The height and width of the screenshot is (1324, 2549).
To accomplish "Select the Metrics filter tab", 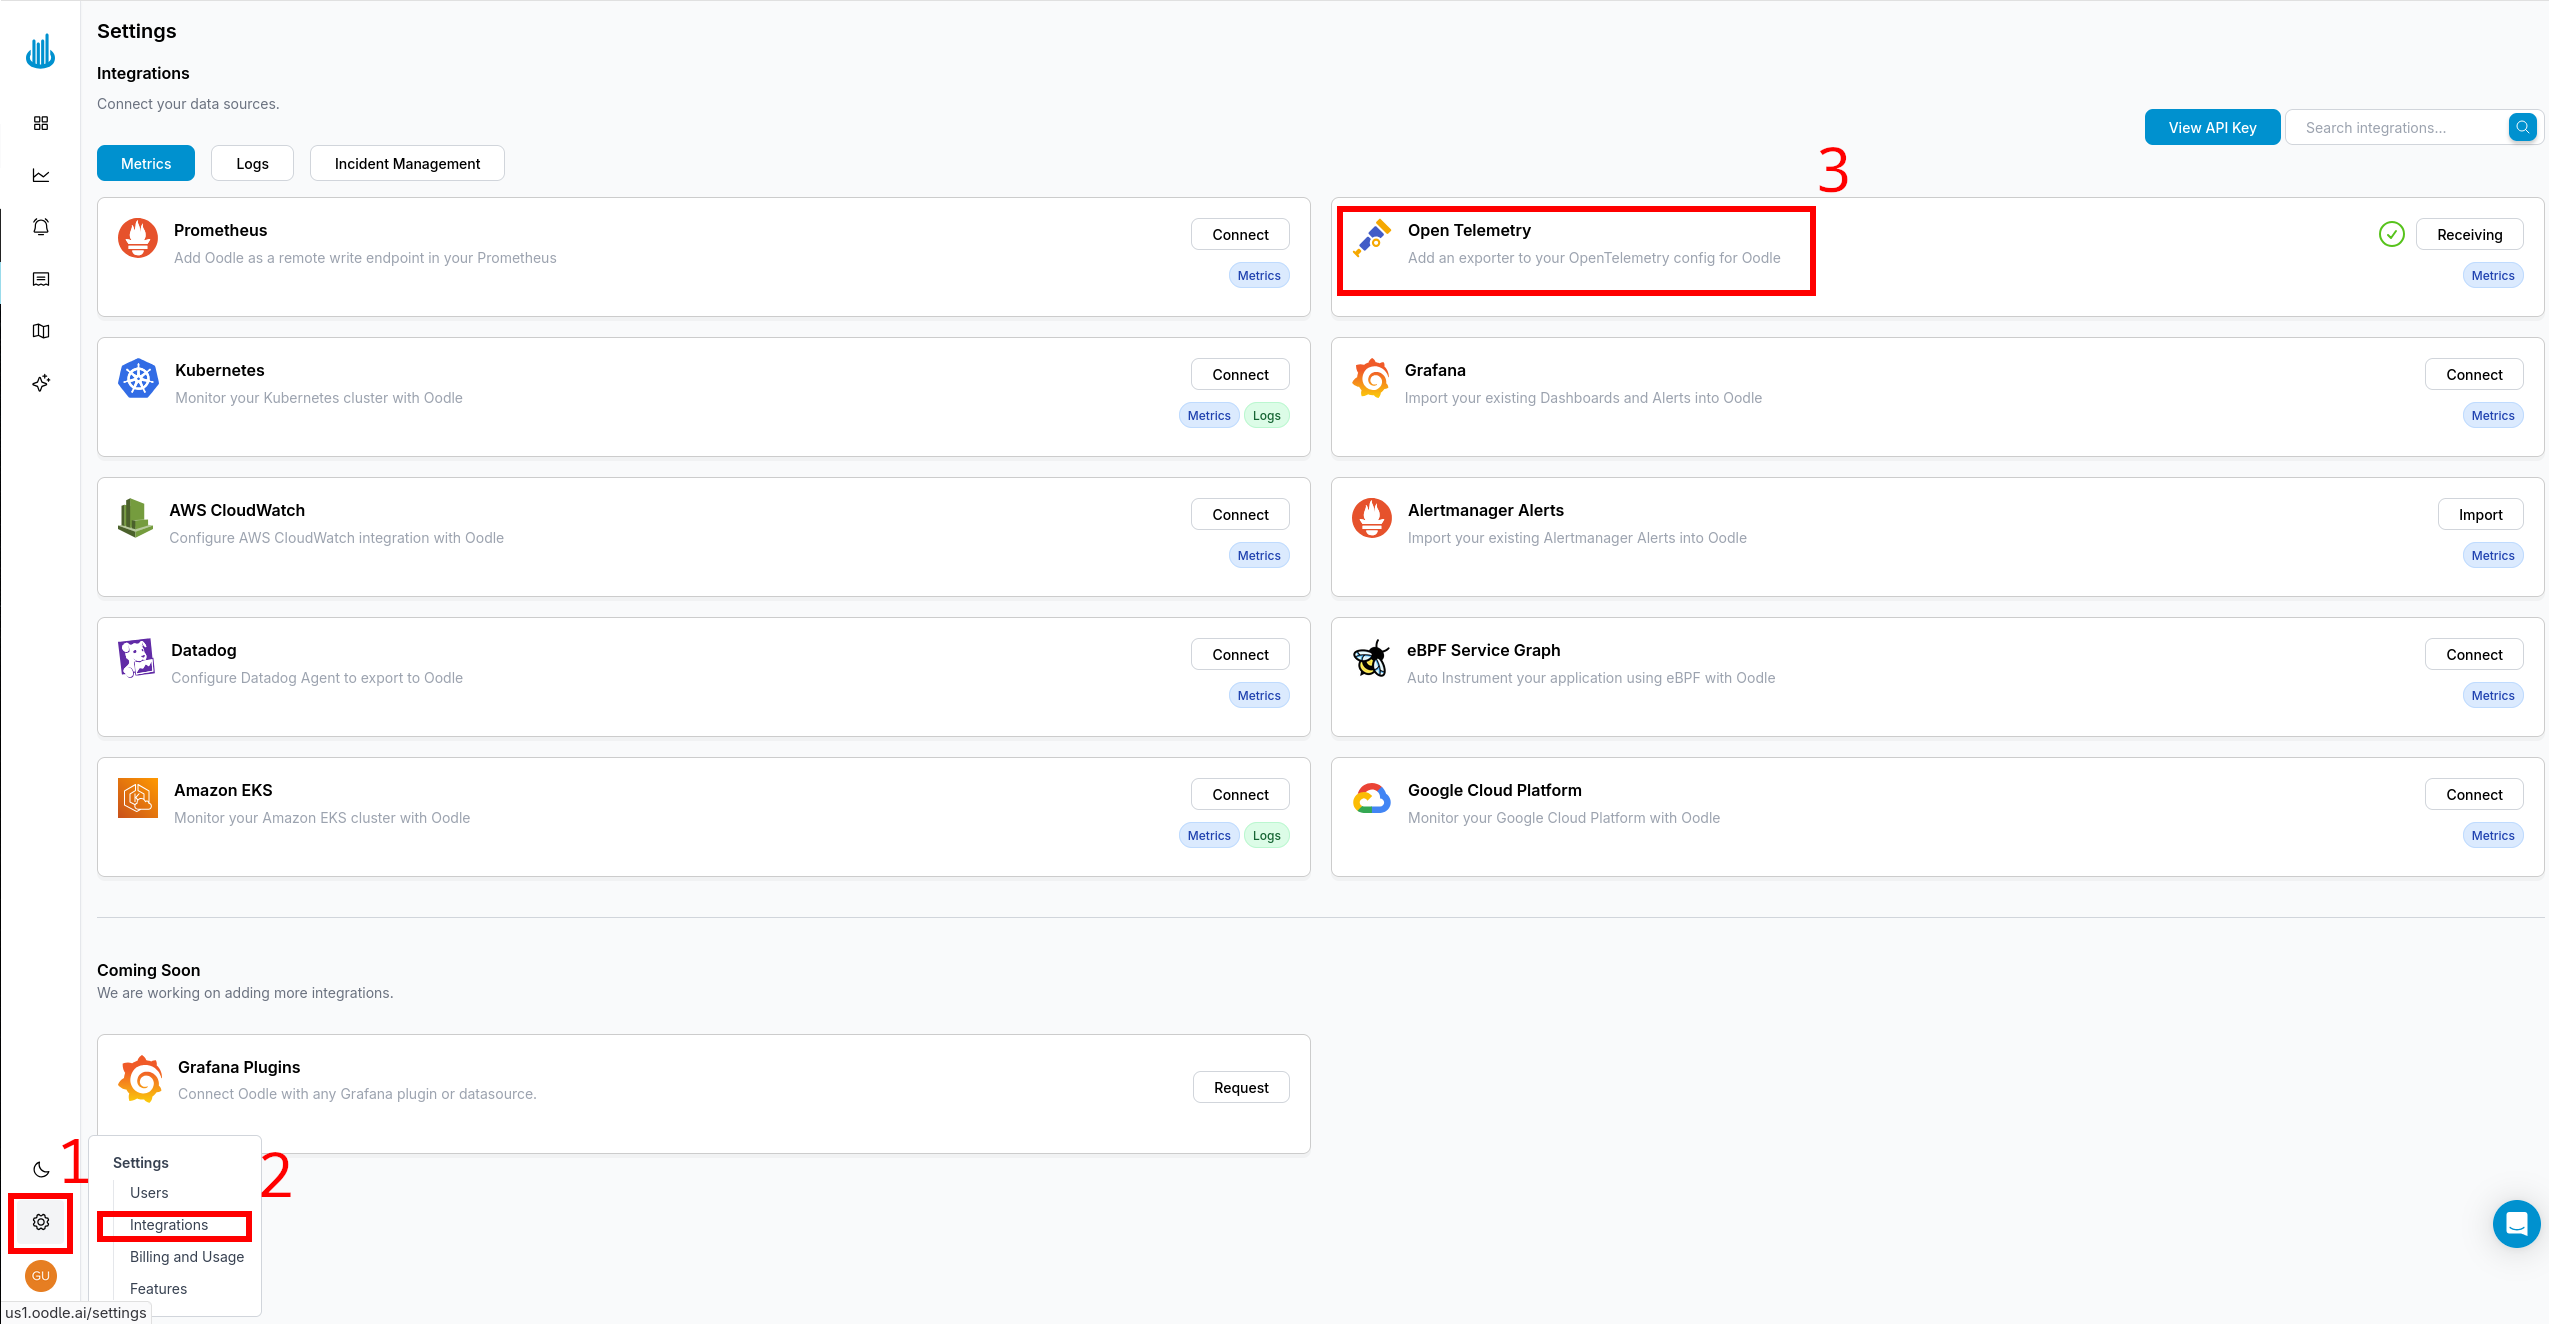I will click(146, 163).
